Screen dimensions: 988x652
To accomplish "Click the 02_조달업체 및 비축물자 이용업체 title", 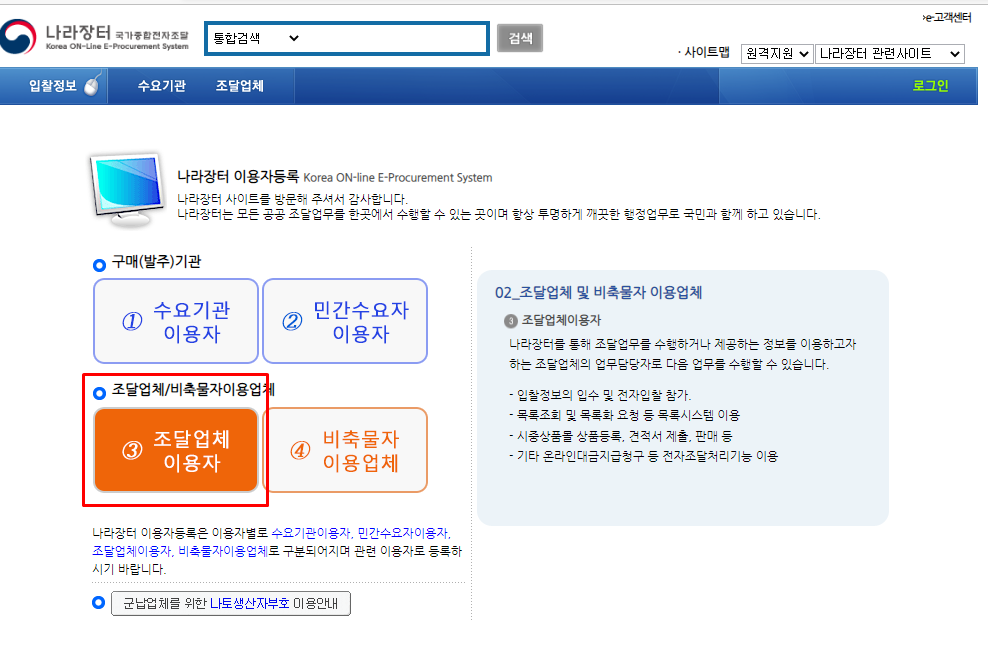I will [x=599, y=292].
